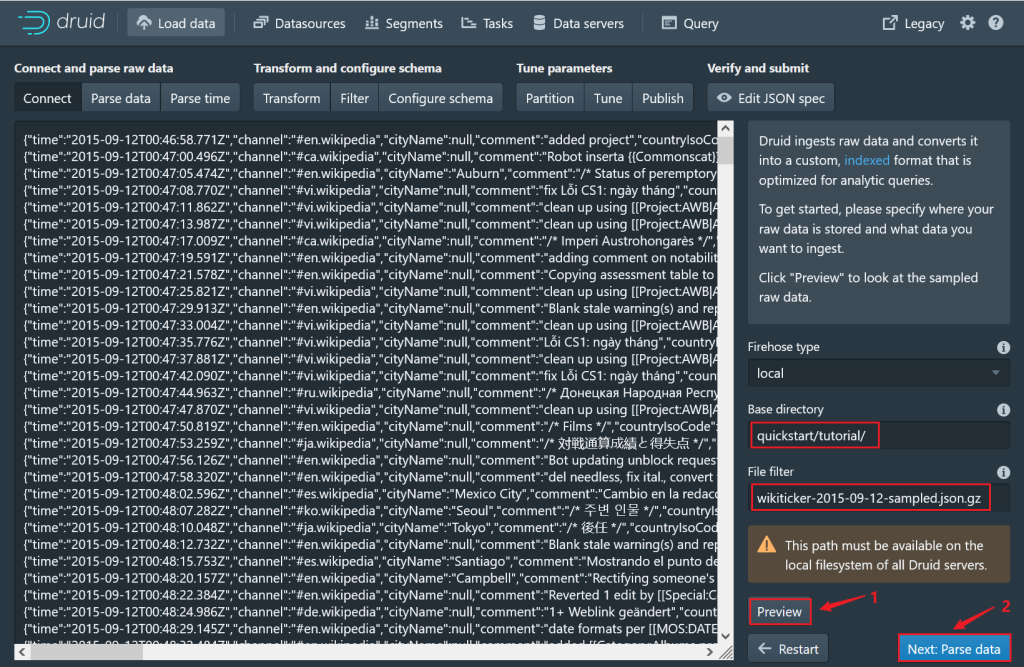1024x667 pixels.
Task: Click the row with cityName Seoul
Action: click(370, 511)
